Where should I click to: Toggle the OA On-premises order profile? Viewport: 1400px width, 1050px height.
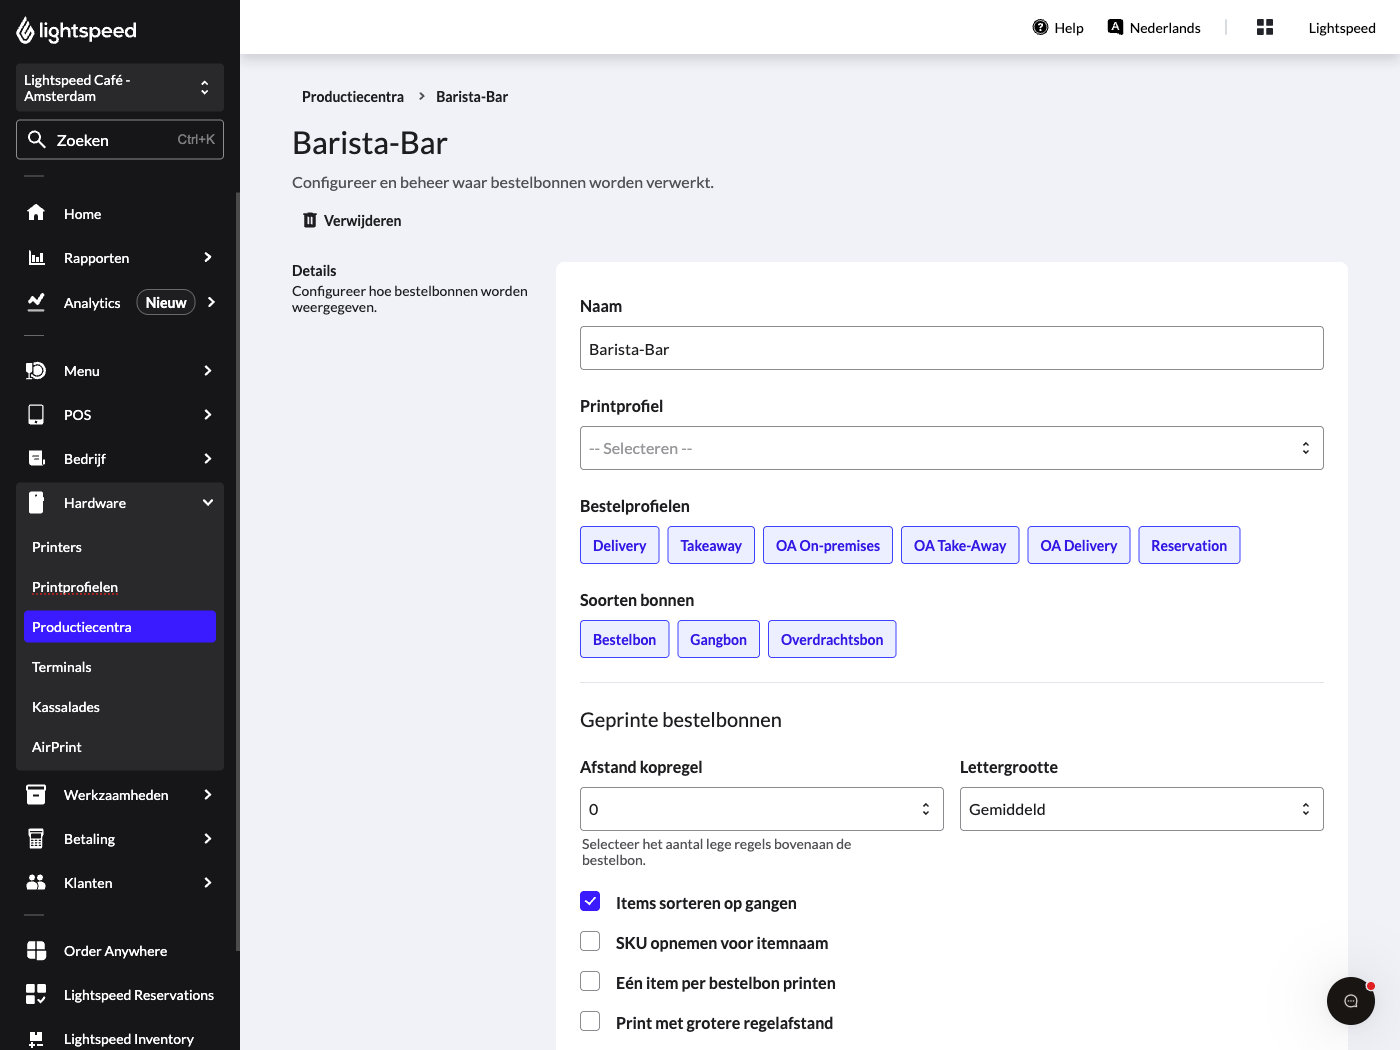point(828,545)
